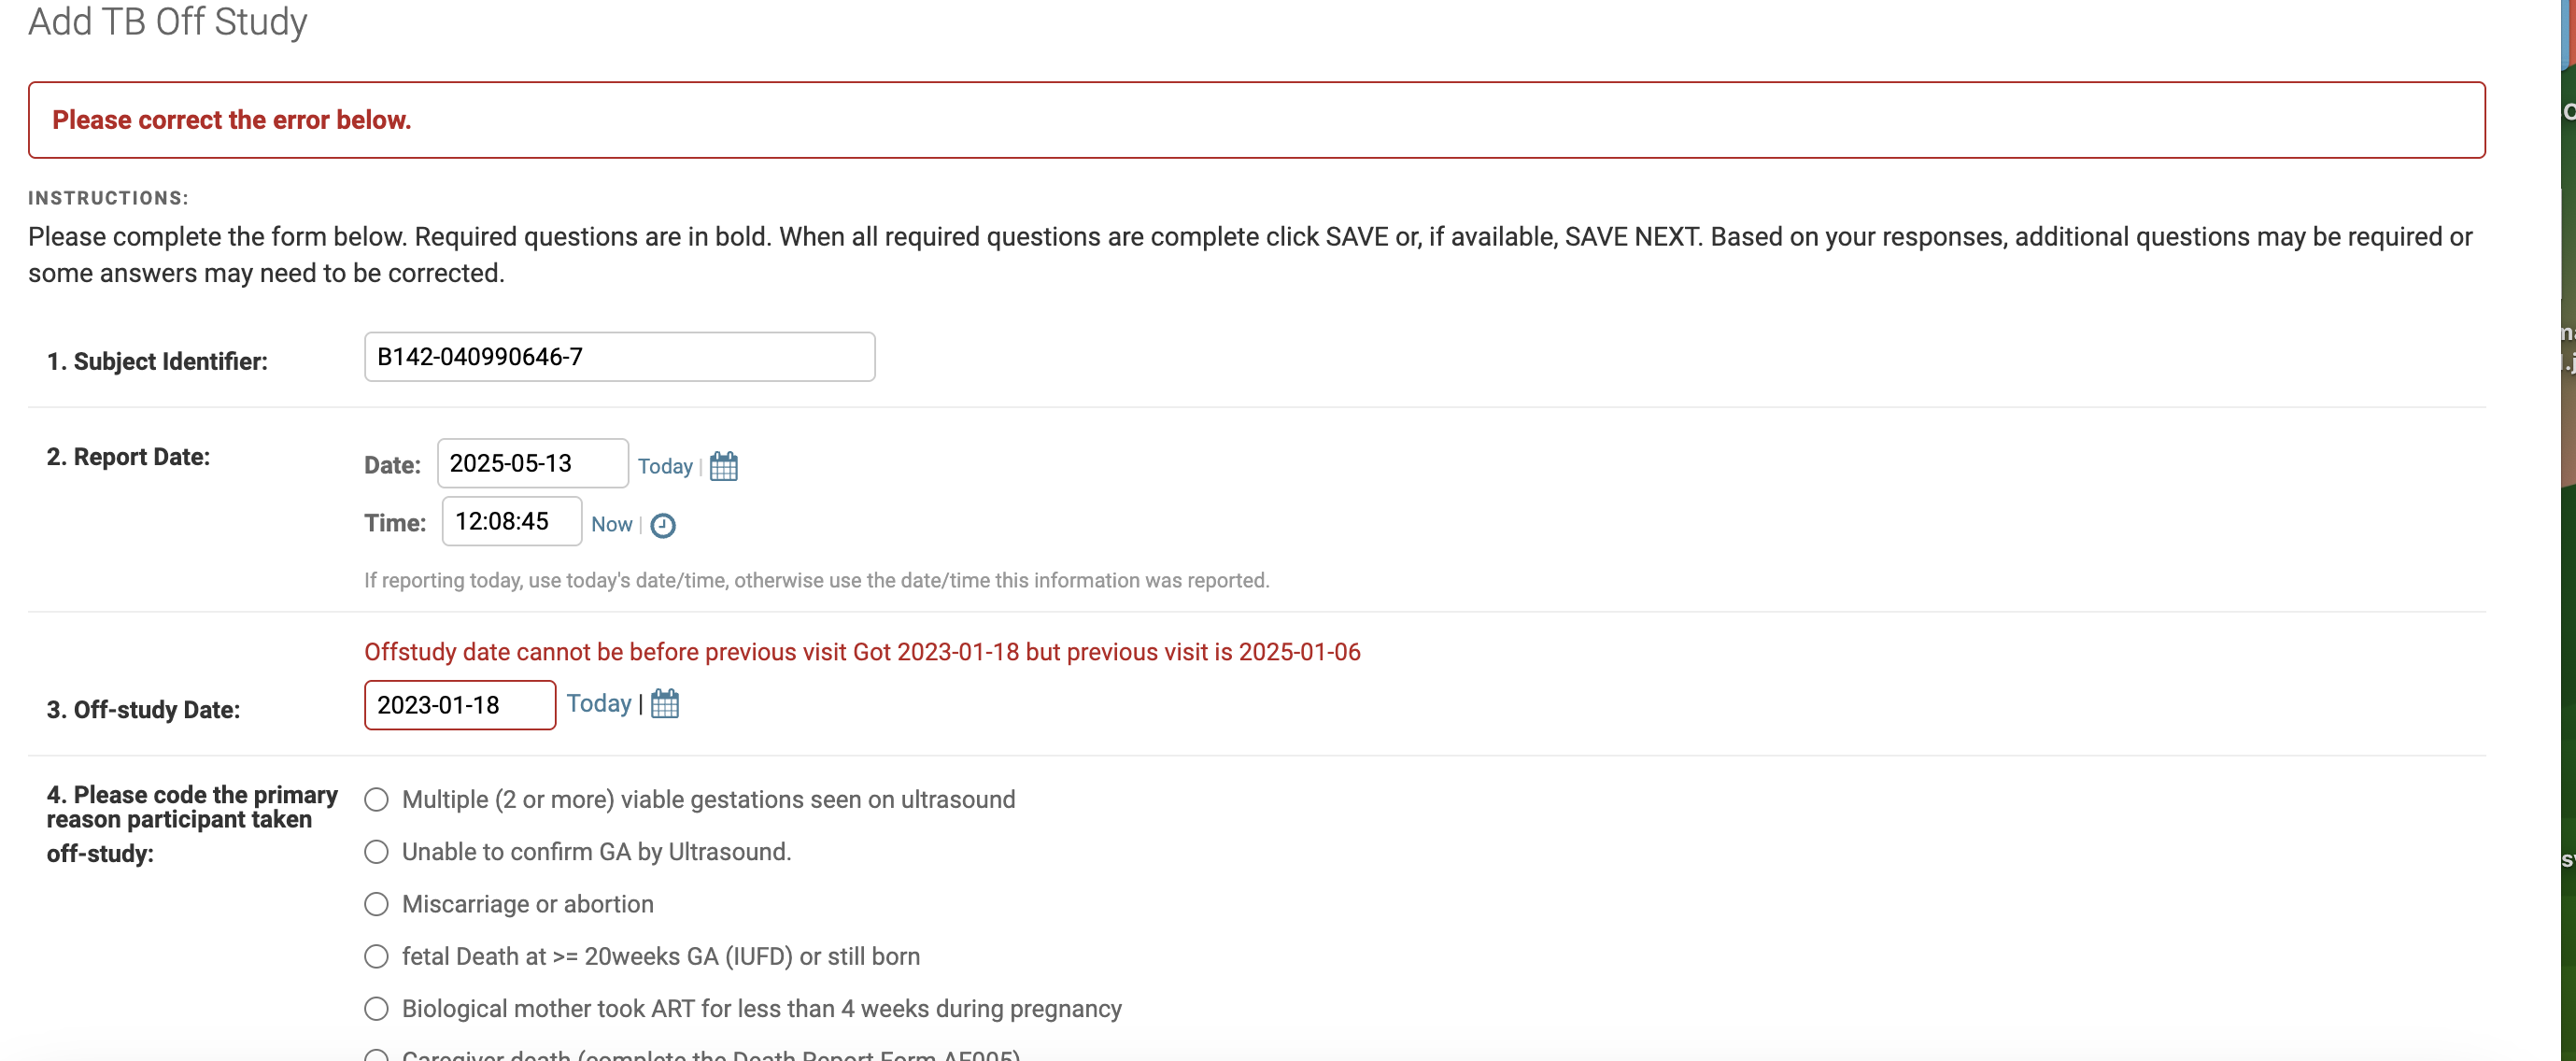Open the Off-study Date calendar icon

coord(664,704)
